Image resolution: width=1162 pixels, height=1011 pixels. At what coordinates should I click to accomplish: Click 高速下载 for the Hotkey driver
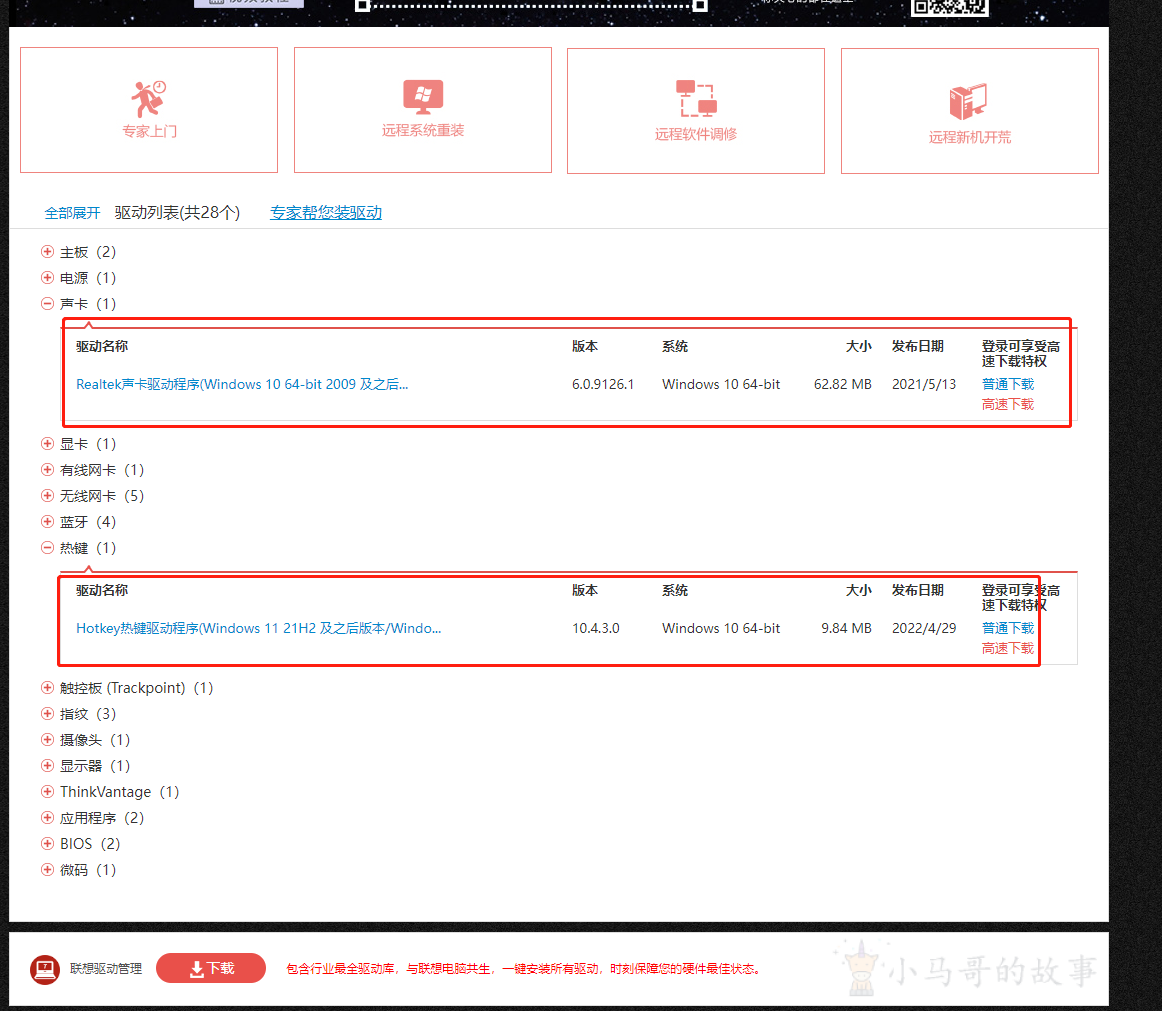1008,648
